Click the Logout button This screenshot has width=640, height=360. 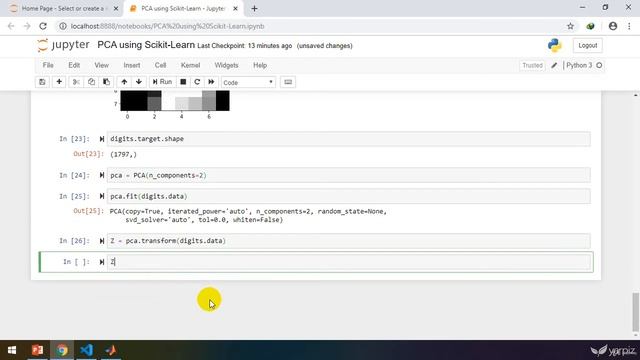[587, 45]
